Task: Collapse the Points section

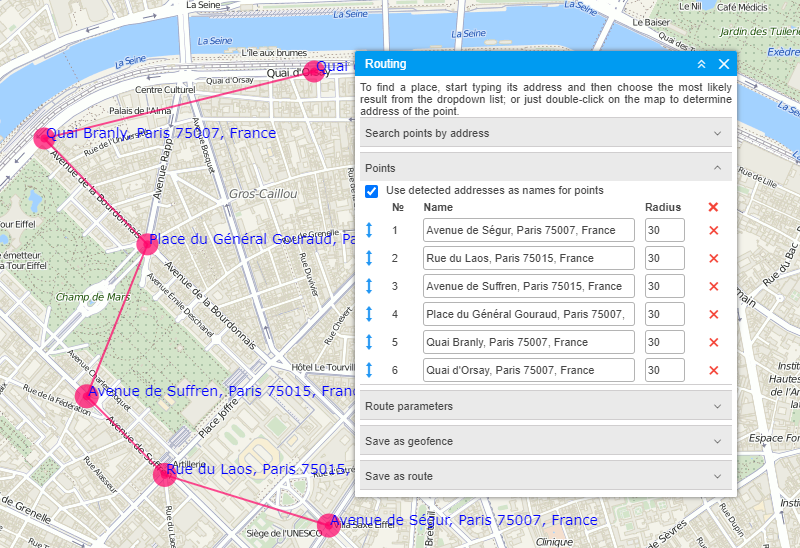Action: point(546,168)
